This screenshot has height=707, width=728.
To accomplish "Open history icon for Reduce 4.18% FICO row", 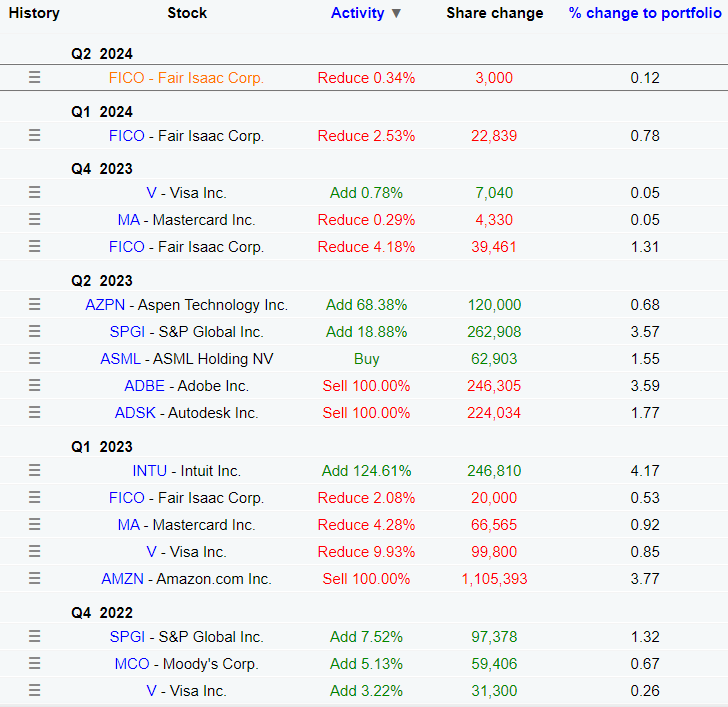I will [x=34, y=246].
